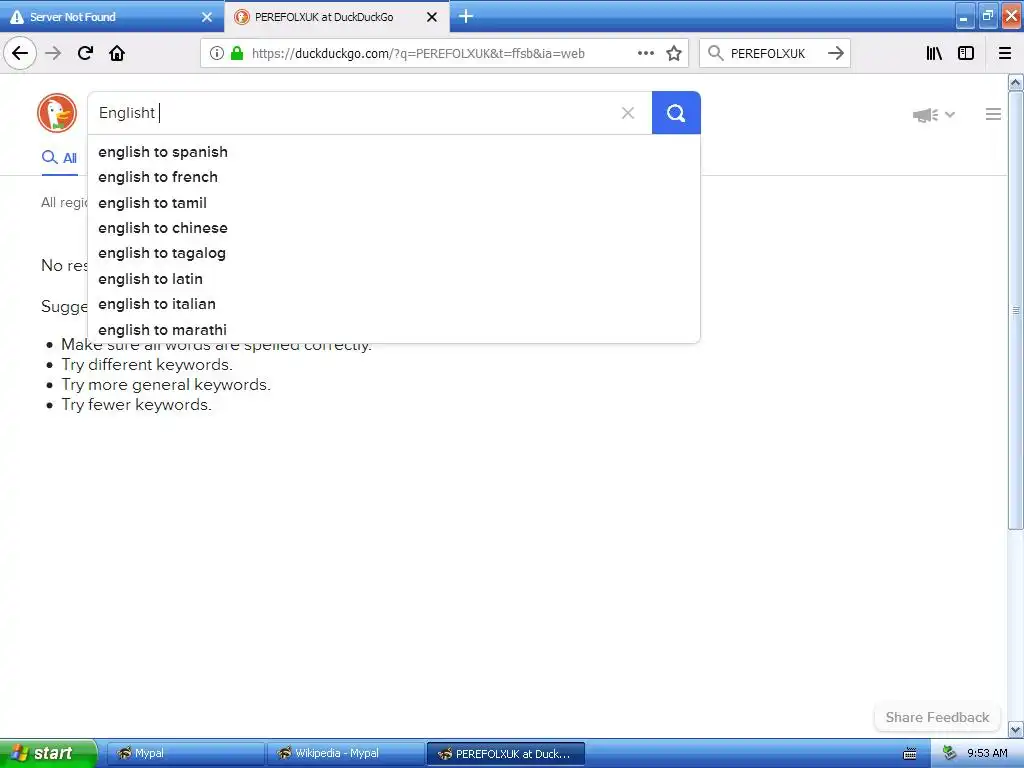Click the green secure padlock icon
Image resolution: width=1024 pixels, height=768 pixels.
[x=237, y=53]
